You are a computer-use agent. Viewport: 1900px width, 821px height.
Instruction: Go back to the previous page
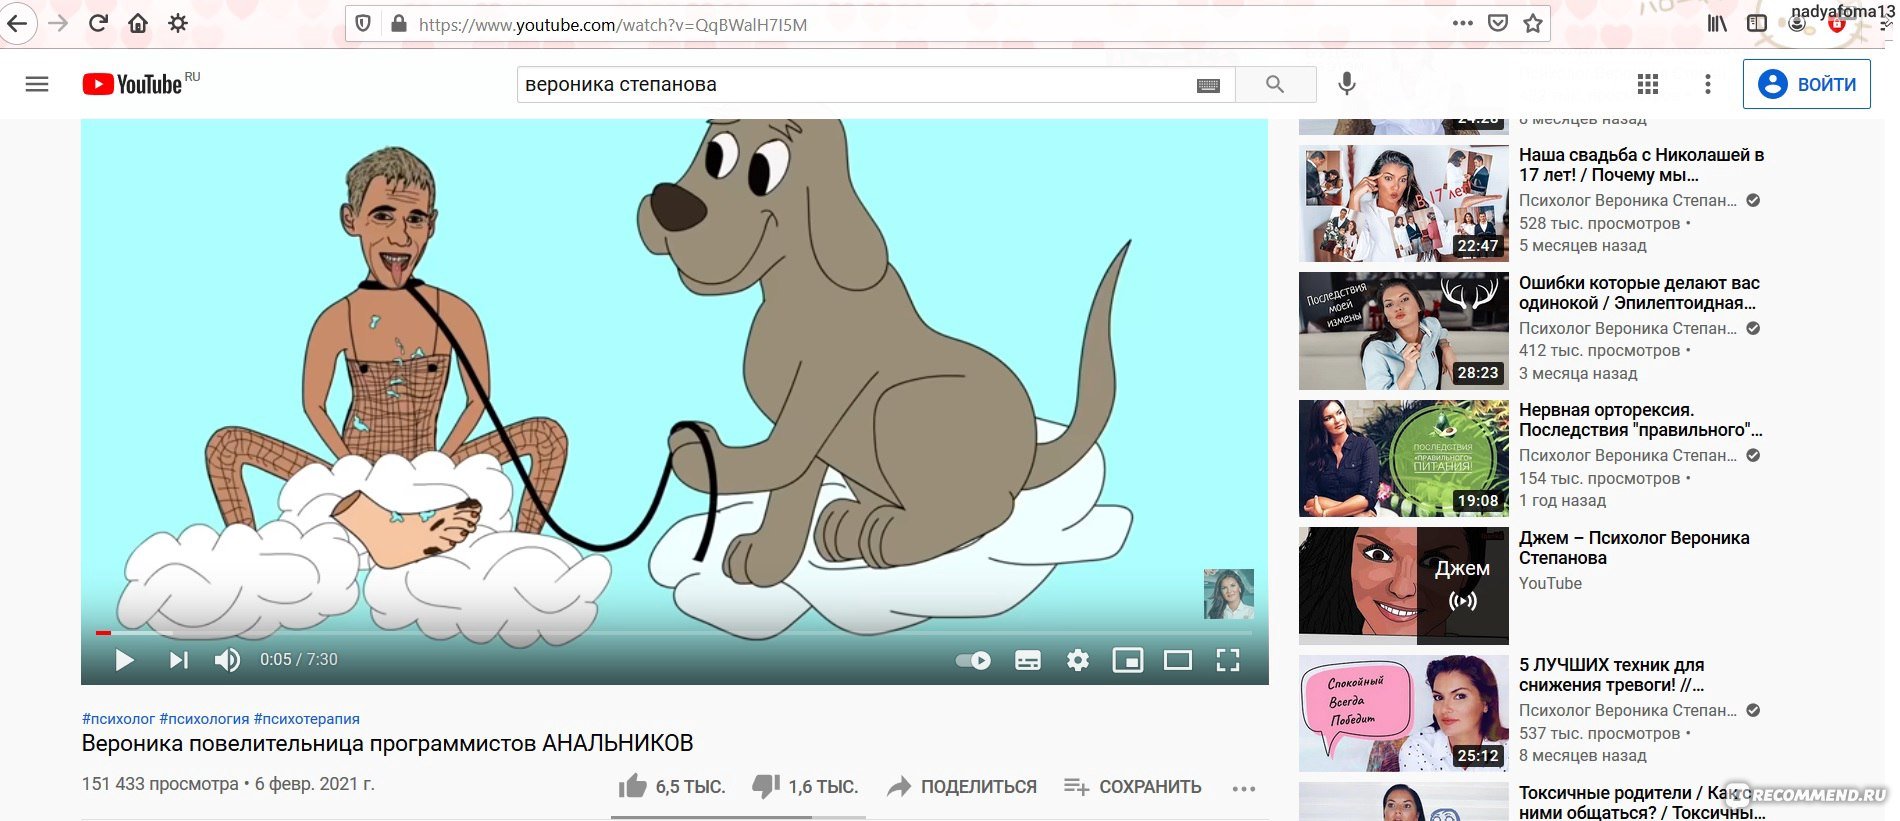pos(17,23)
